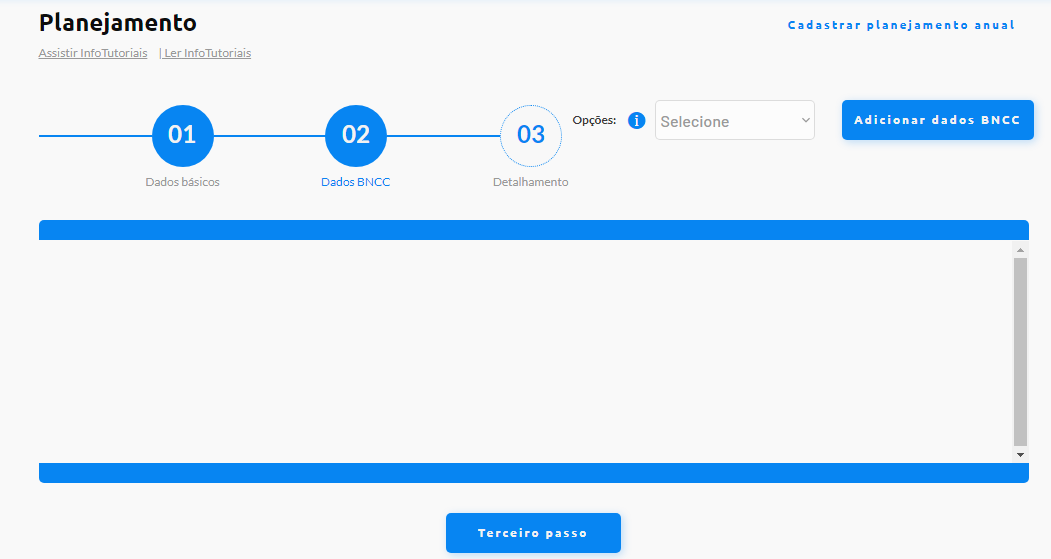Click the Planejamento page heading
This screenshot has height=559, width=1051.
[x=118, y=23]
